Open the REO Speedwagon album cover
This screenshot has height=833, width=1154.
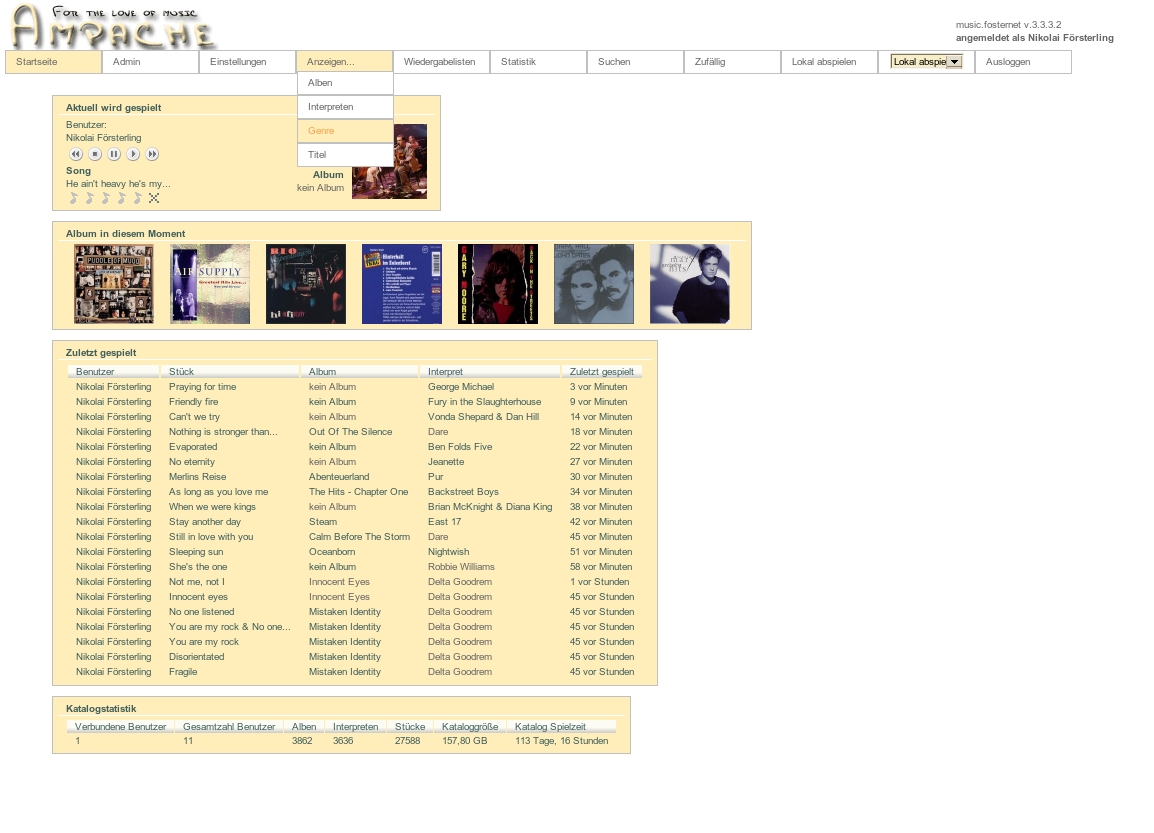click(306, 284)
